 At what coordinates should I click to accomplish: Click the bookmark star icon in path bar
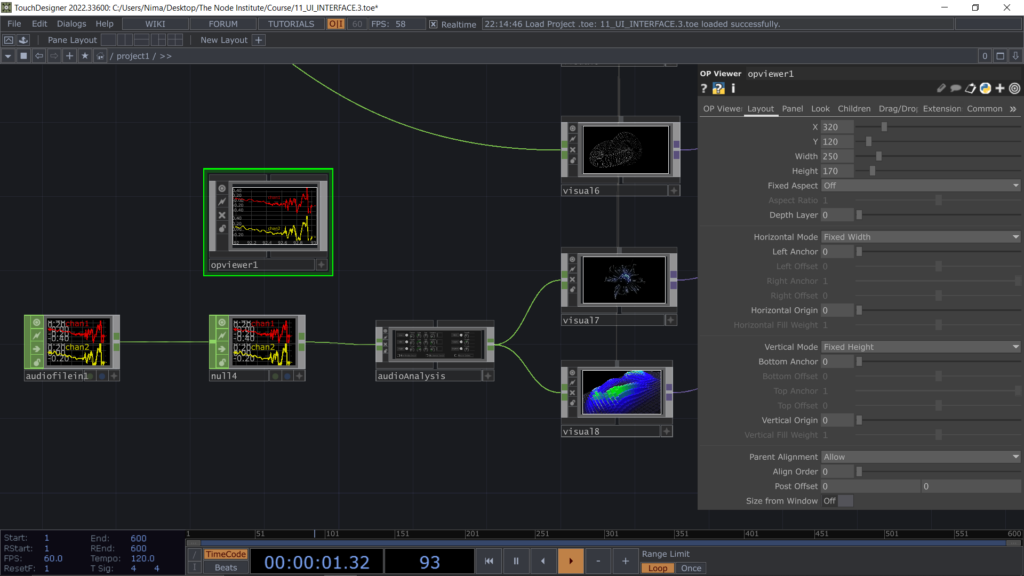pos(85,56)
